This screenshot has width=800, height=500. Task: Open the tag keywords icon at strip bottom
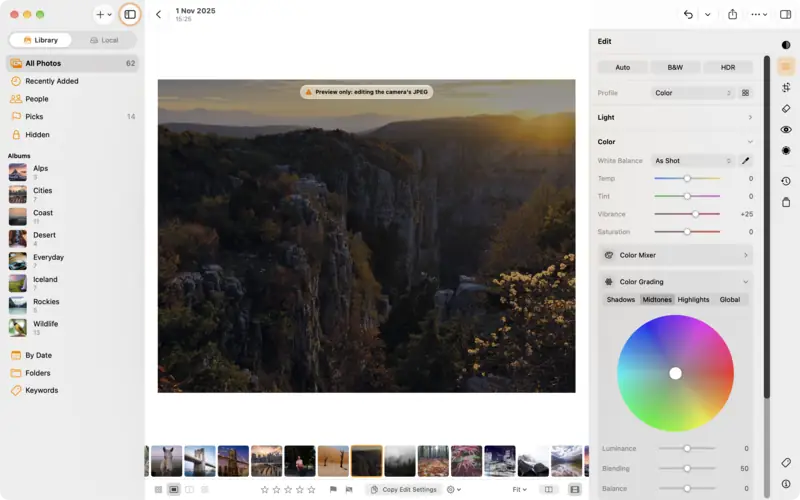point(786,463)
